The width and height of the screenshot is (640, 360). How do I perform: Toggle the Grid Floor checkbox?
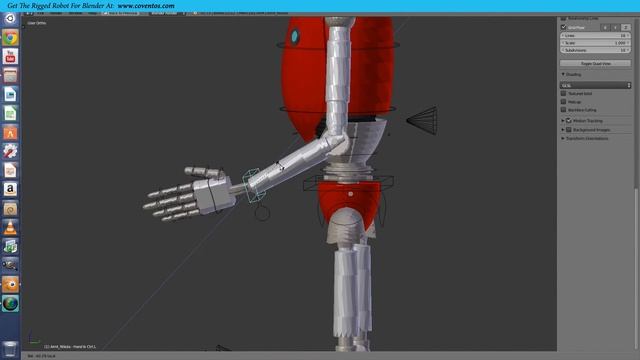[564, 27]
